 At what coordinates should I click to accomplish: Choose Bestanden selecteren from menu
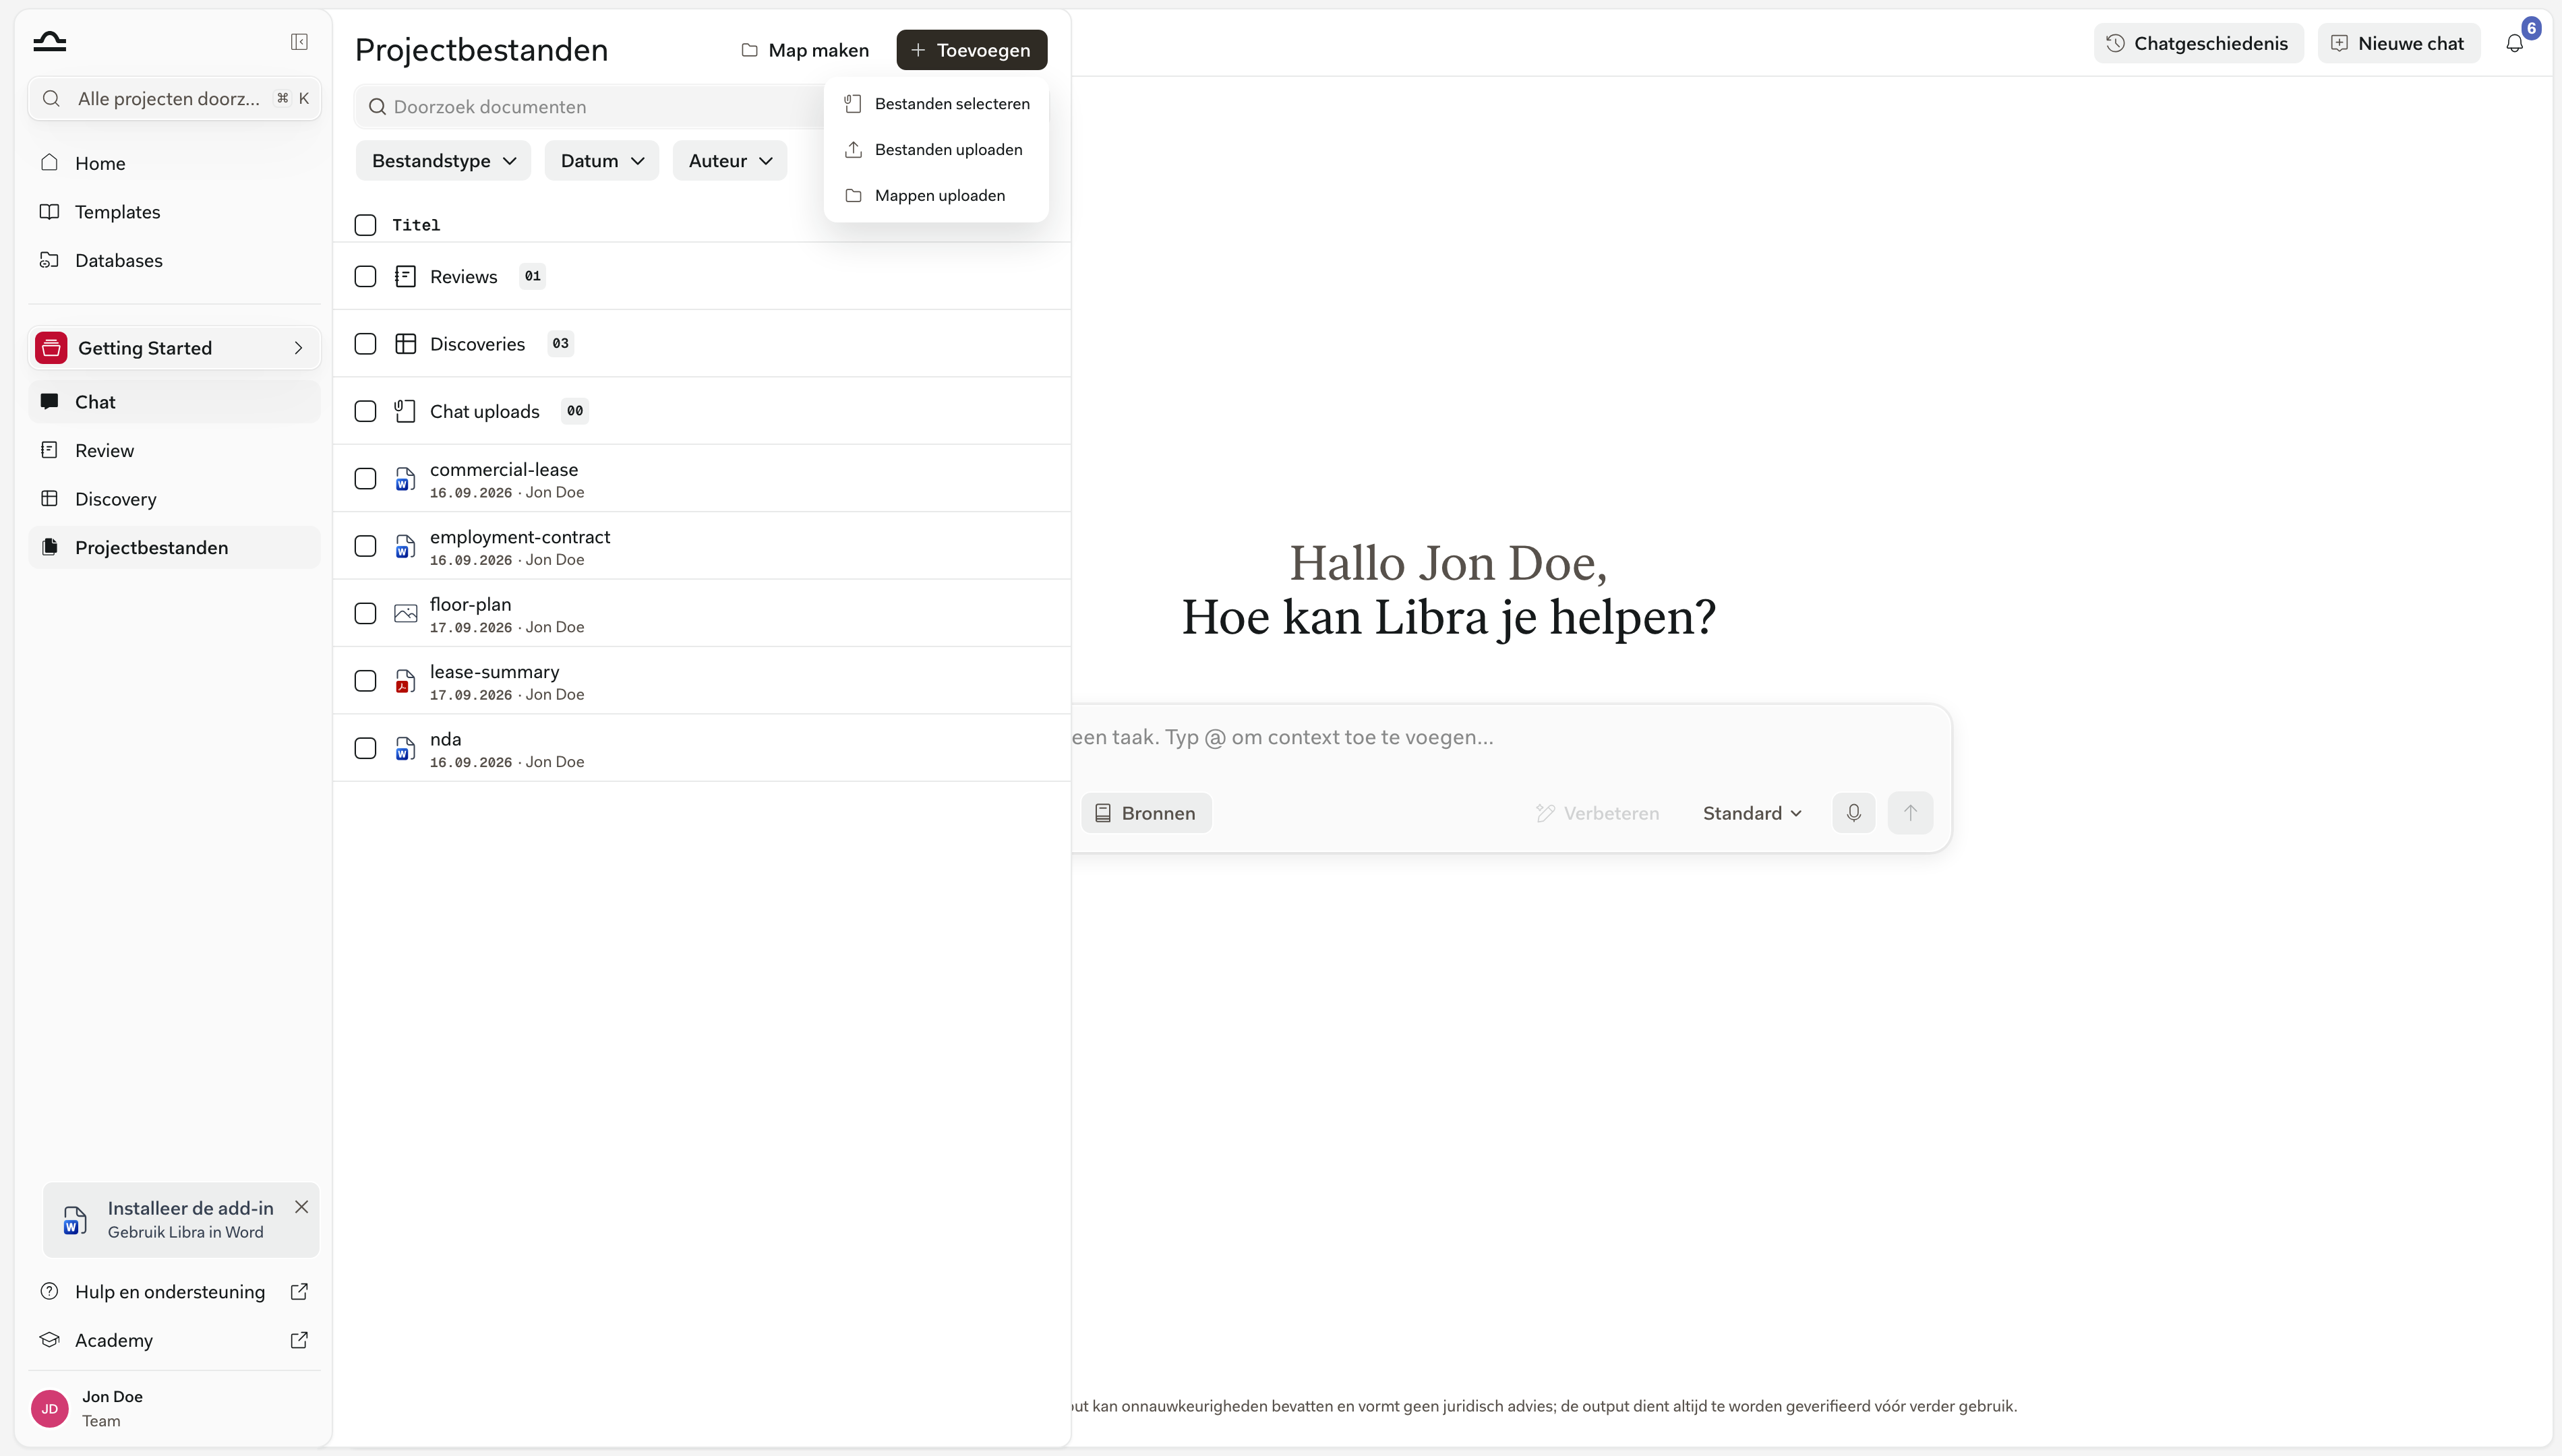pyautogui.click(x=936, y=104)
